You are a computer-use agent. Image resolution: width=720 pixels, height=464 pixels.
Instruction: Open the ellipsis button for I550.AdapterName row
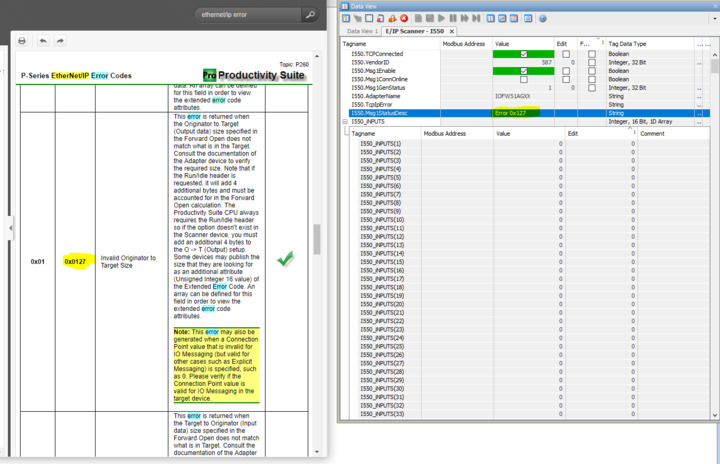pyautogui.click(x=699, y=96)
